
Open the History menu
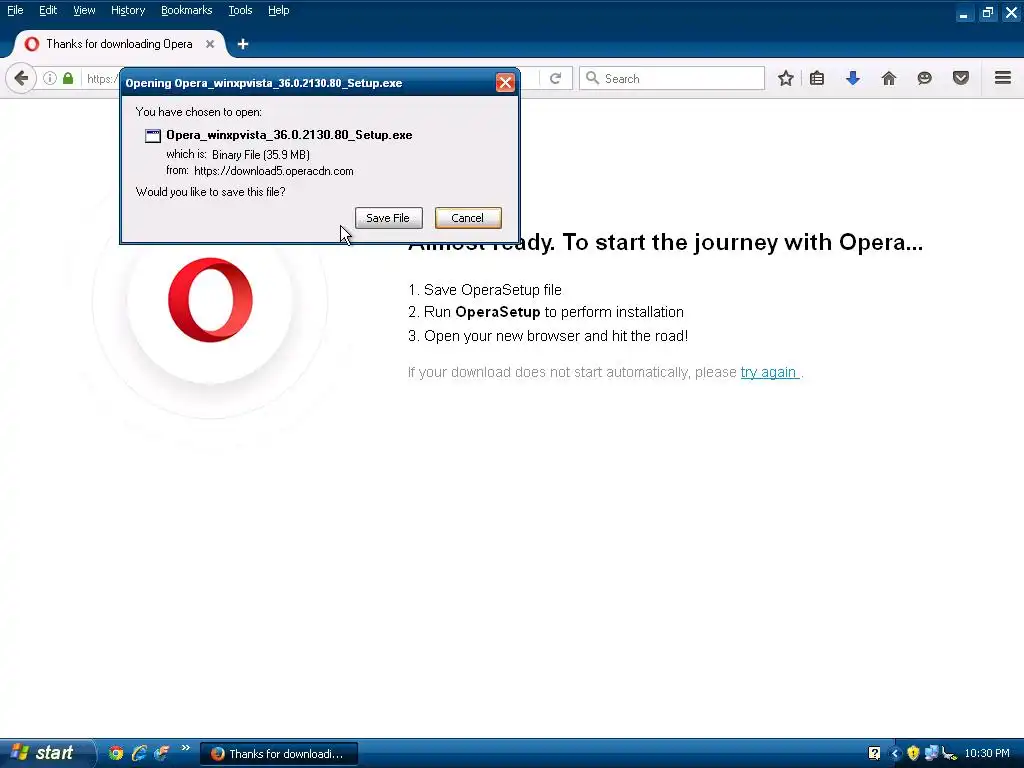pos(128,10)
